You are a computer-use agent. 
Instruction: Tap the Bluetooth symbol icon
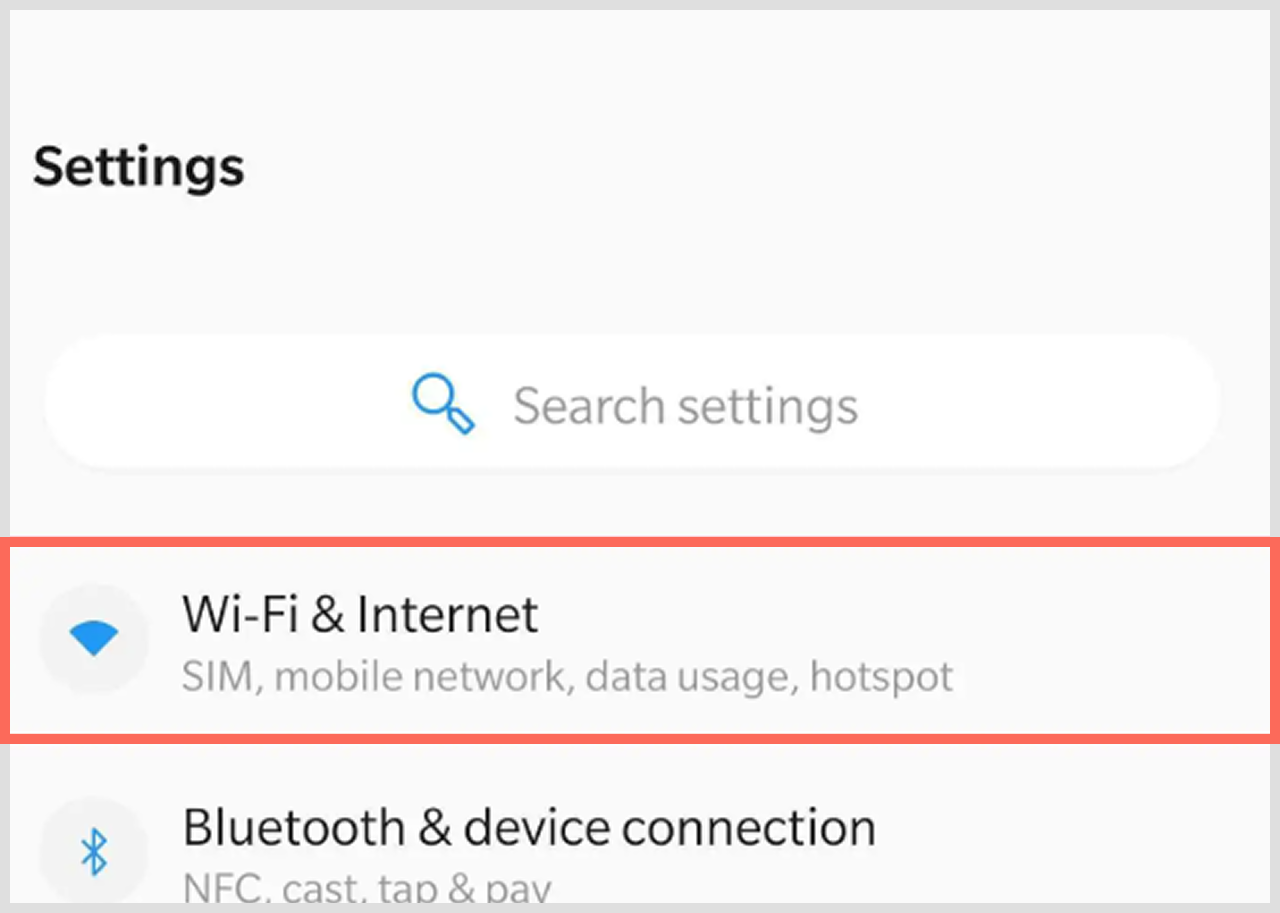tap(94, 851)
